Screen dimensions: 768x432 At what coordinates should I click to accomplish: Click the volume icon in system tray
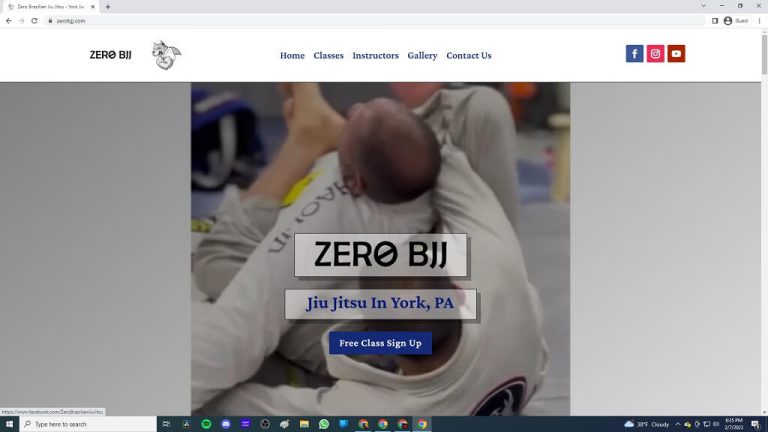coord(716,424)
